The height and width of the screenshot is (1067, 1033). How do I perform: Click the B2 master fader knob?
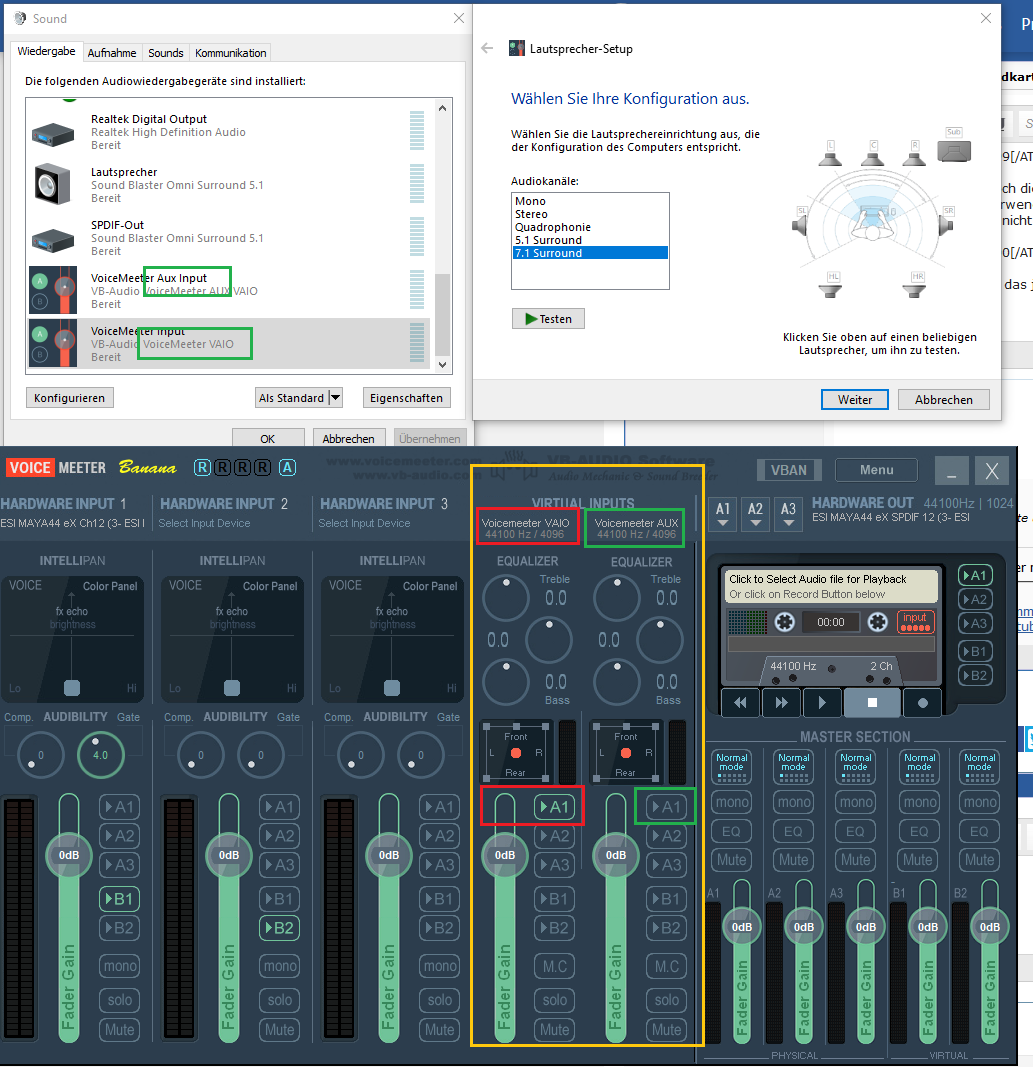pos(989,927)
